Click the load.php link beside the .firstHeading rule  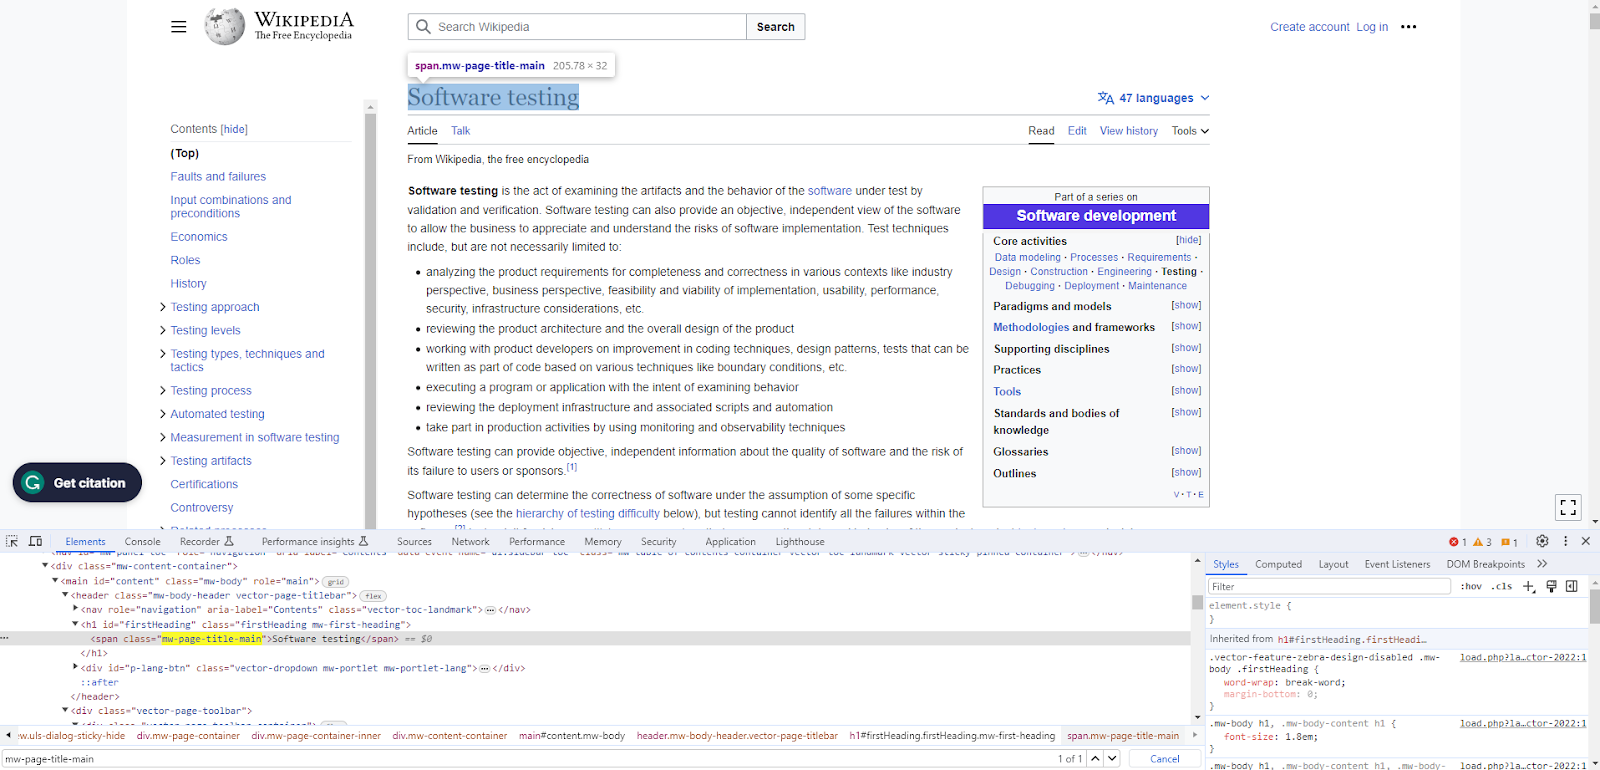click(x=1523, y=658)
